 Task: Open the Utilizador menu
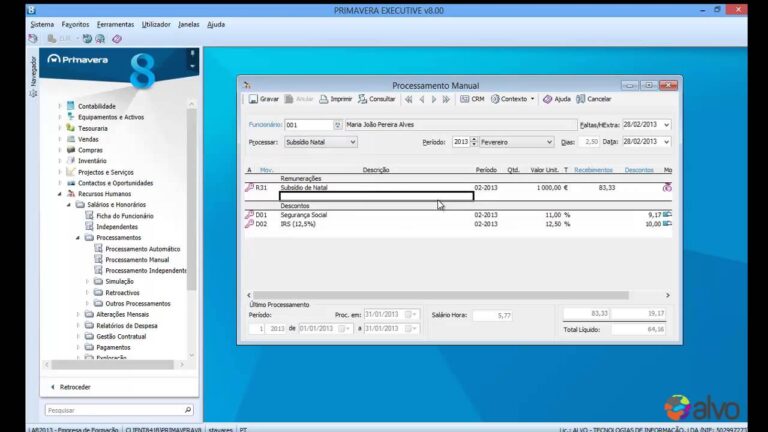[x=156, y=24]
